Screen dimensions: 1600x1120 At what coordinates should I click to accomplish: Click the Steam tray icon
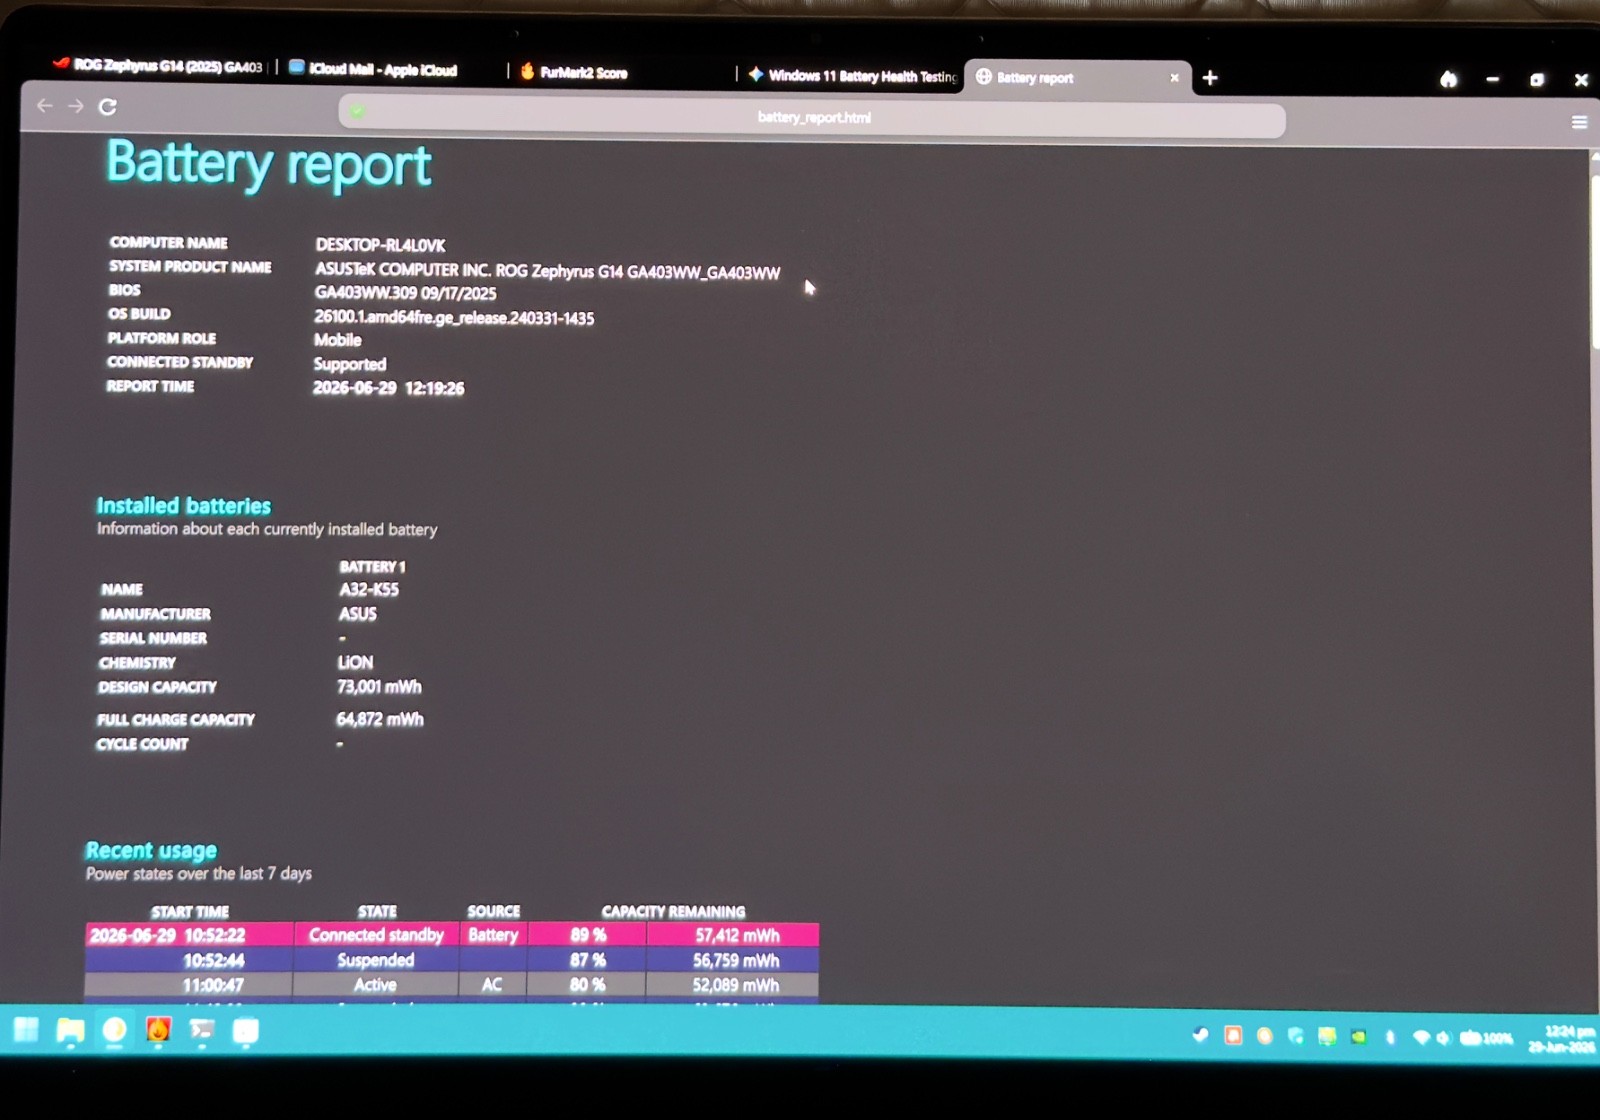coord(1200,1036)
